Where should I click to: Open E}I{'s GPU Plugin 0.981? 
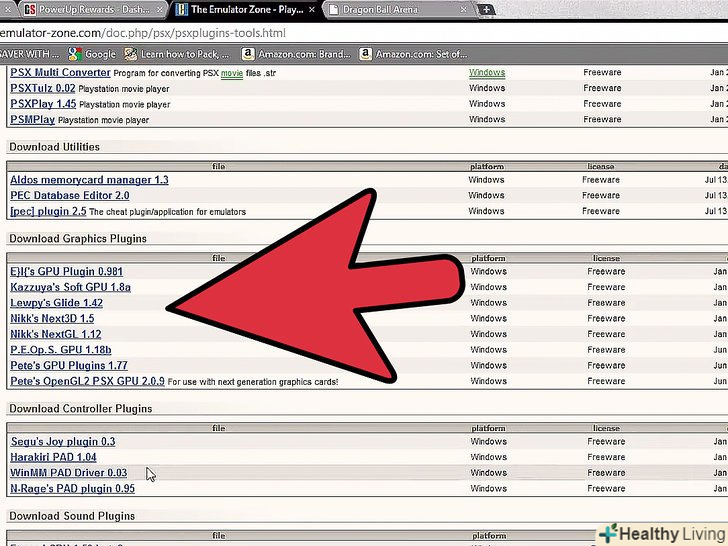coord(66,271)
